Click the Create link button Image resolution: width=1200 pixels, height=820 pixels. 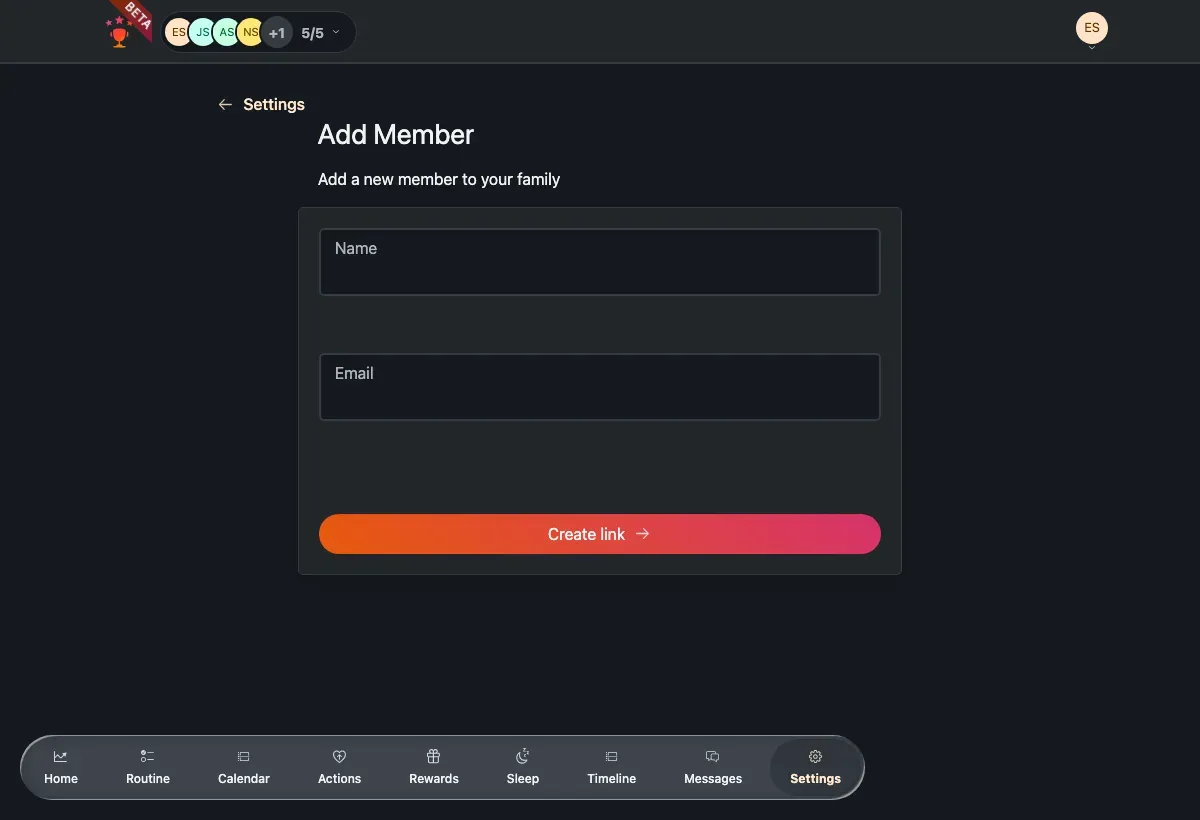tap(600, 534)
